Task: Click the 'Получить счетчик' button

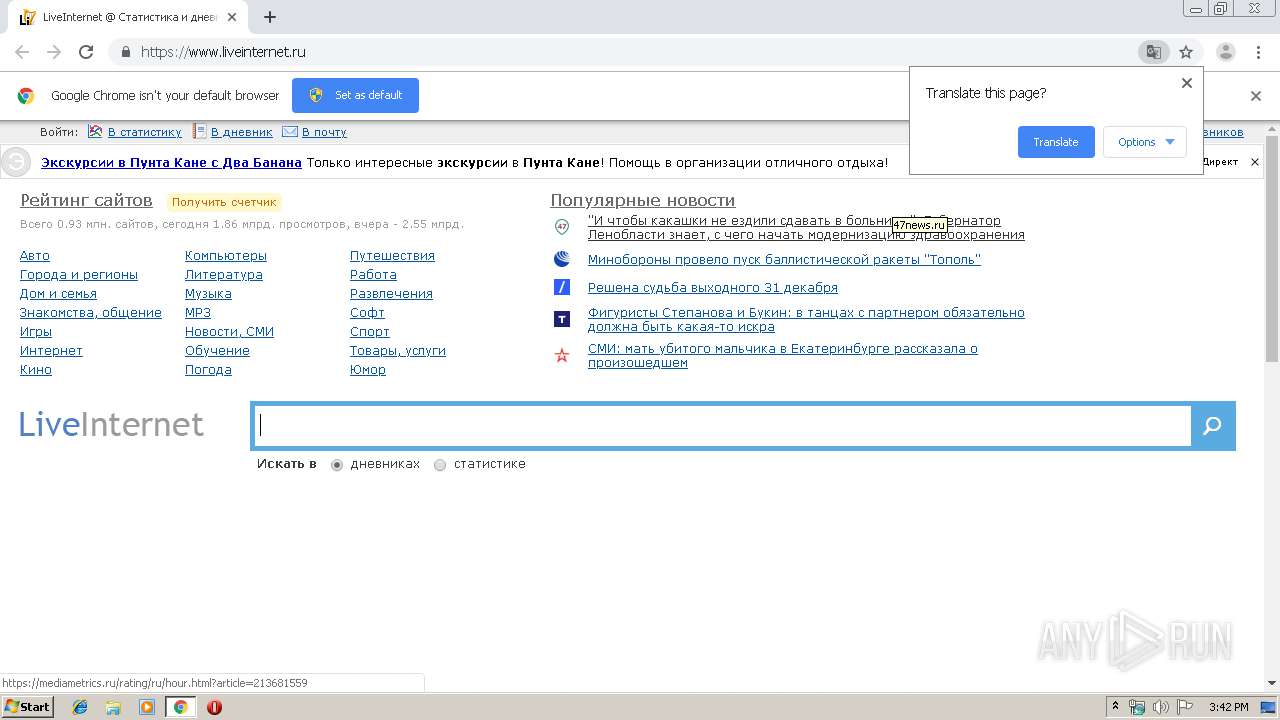Action: [x=224, y=202]
